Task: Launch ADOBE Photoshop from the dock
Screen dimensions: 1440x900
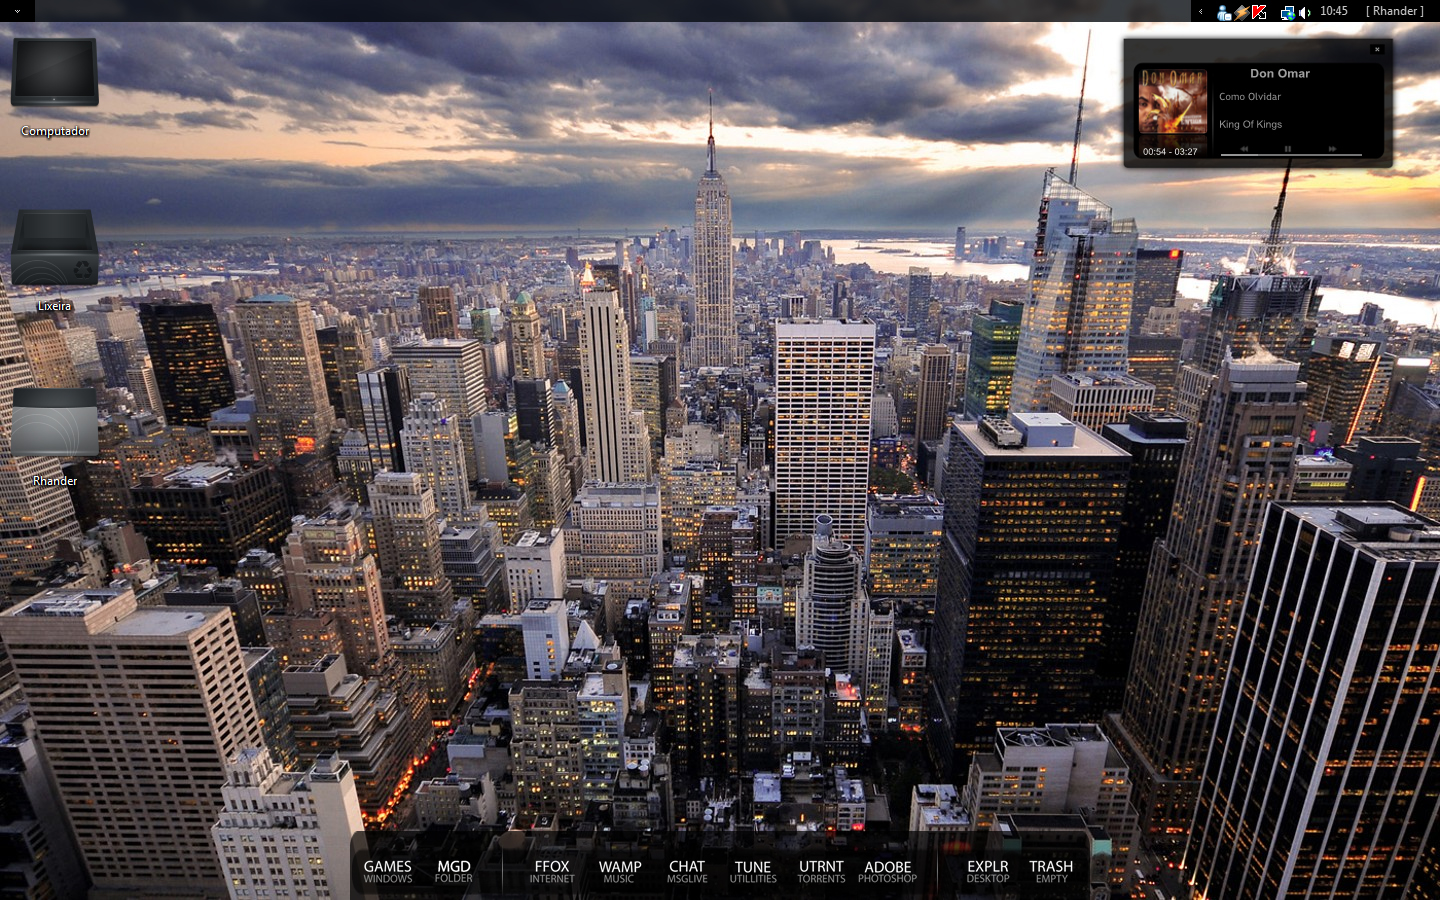Action: [888, 871]
